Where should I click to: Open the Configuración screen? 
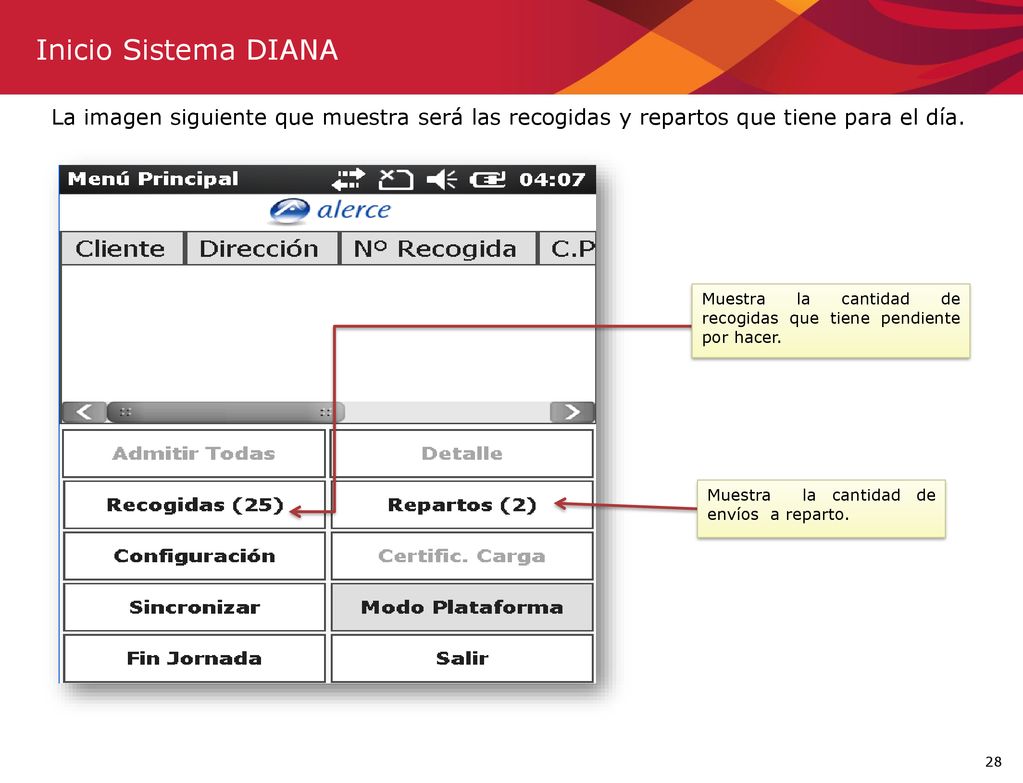[194, 556]
